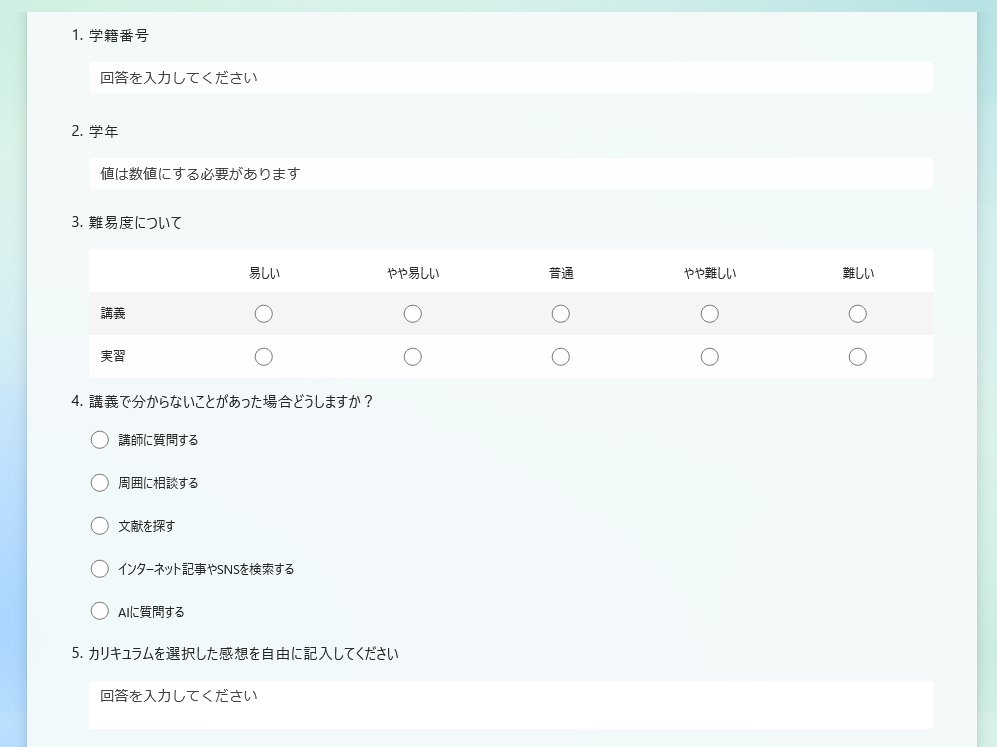Viewport: 997px width, 747px height.
Task: Select やや易しい for the 実習 row
Action: [413, 357]
